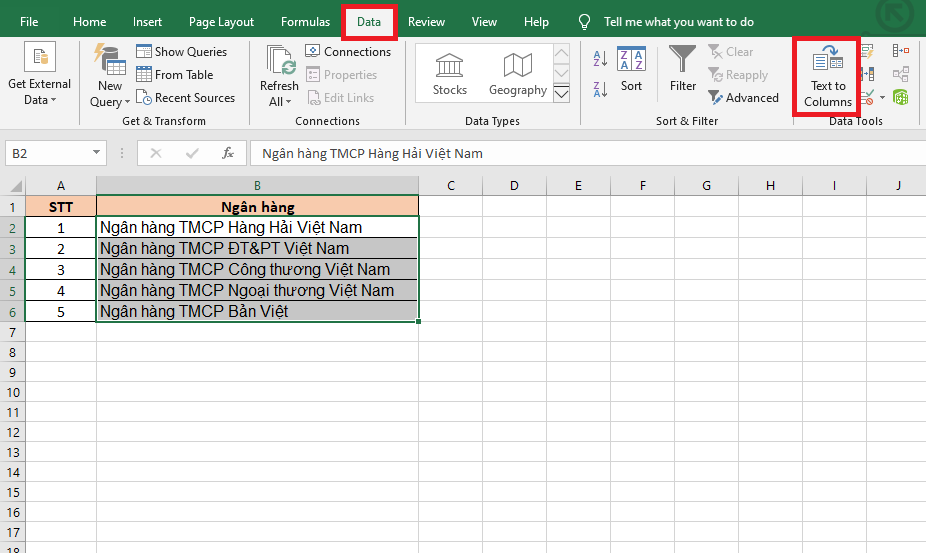Open the Name Box dropdown arrow
This screenshot has height=553, width=926.
(x=96, y=153)
